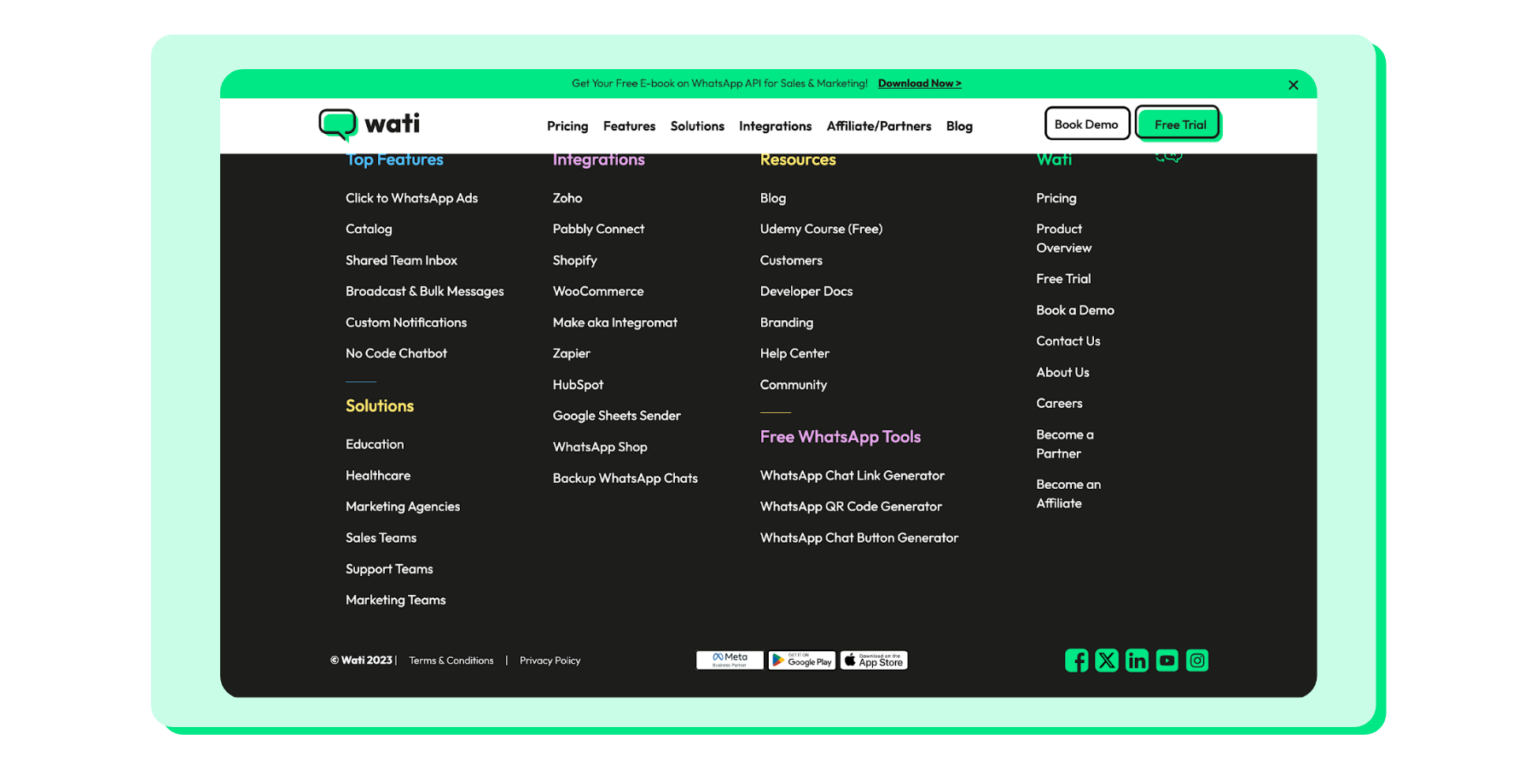This screenshot has height=768, width=1536.
Task: Click the Wati logo in header
Action: point(369,124)
